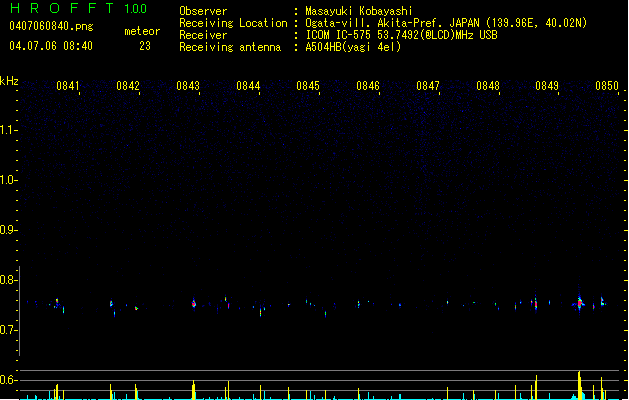Select the name Masayuki Kobayashi
This screenshot has height=400, width=629.
pyautogui.click(x=359, y=11)
